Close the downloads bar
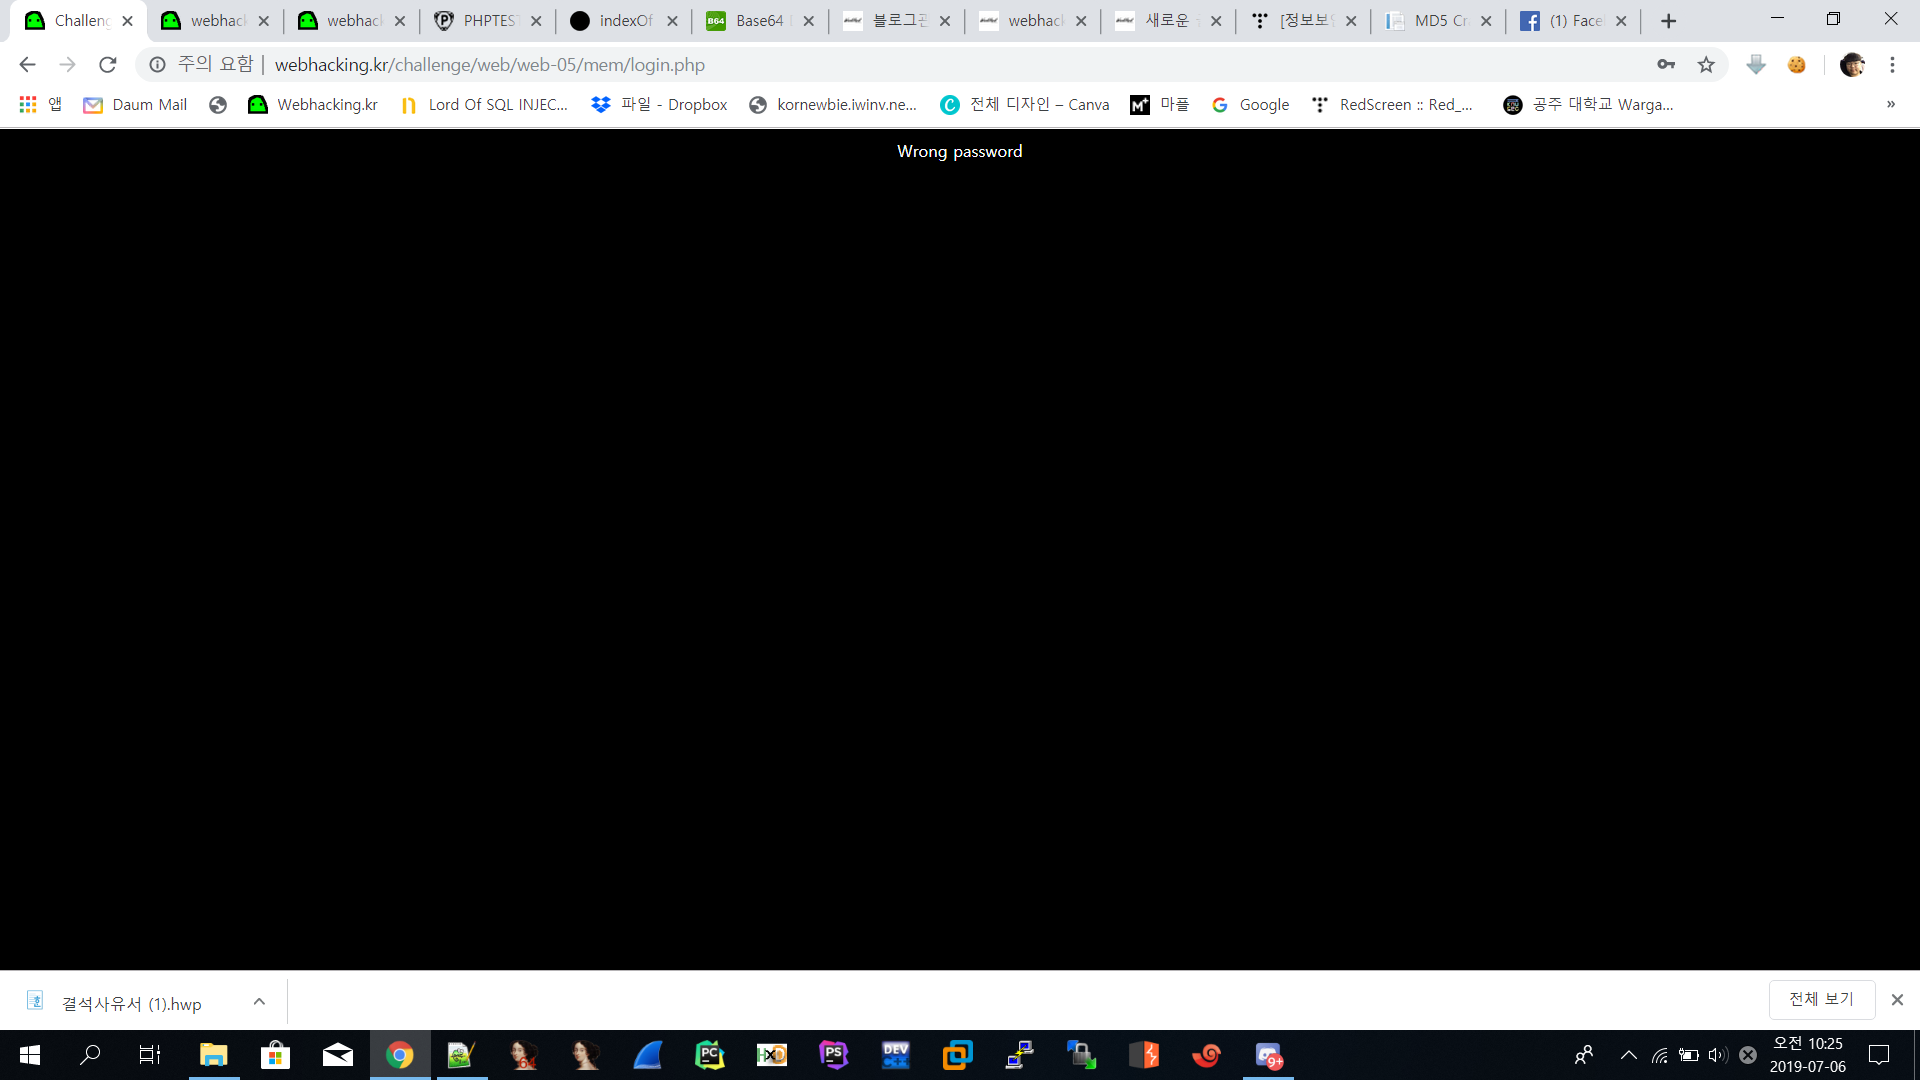Viewport: 1920px width, 1080px height. (x=1897, y=999)
